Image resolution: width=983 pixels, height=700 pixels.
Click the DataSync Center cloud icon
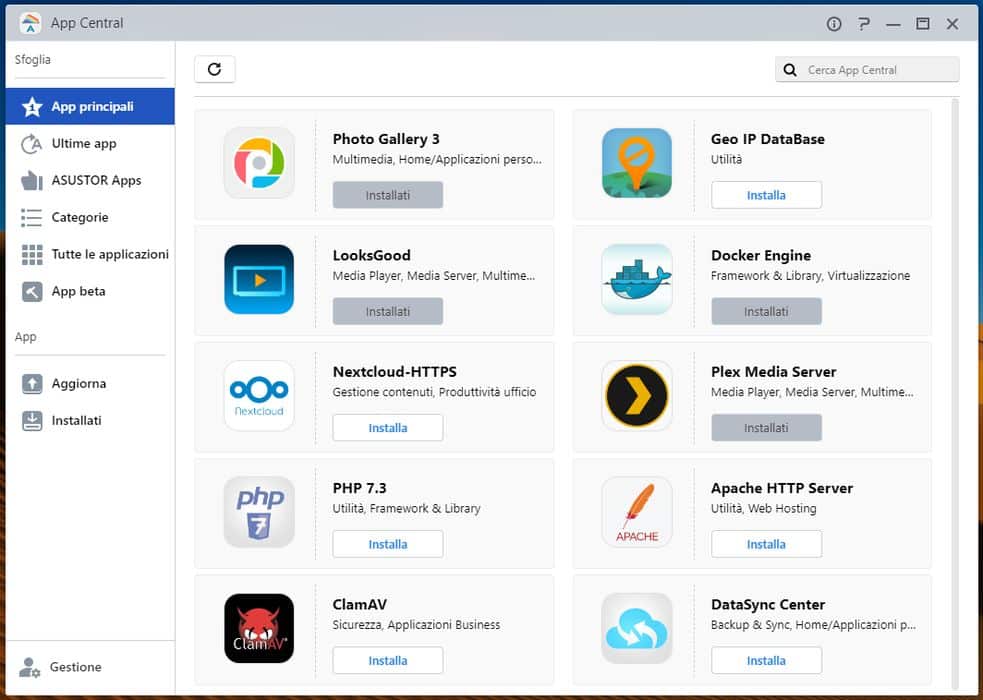coord(637,628)
